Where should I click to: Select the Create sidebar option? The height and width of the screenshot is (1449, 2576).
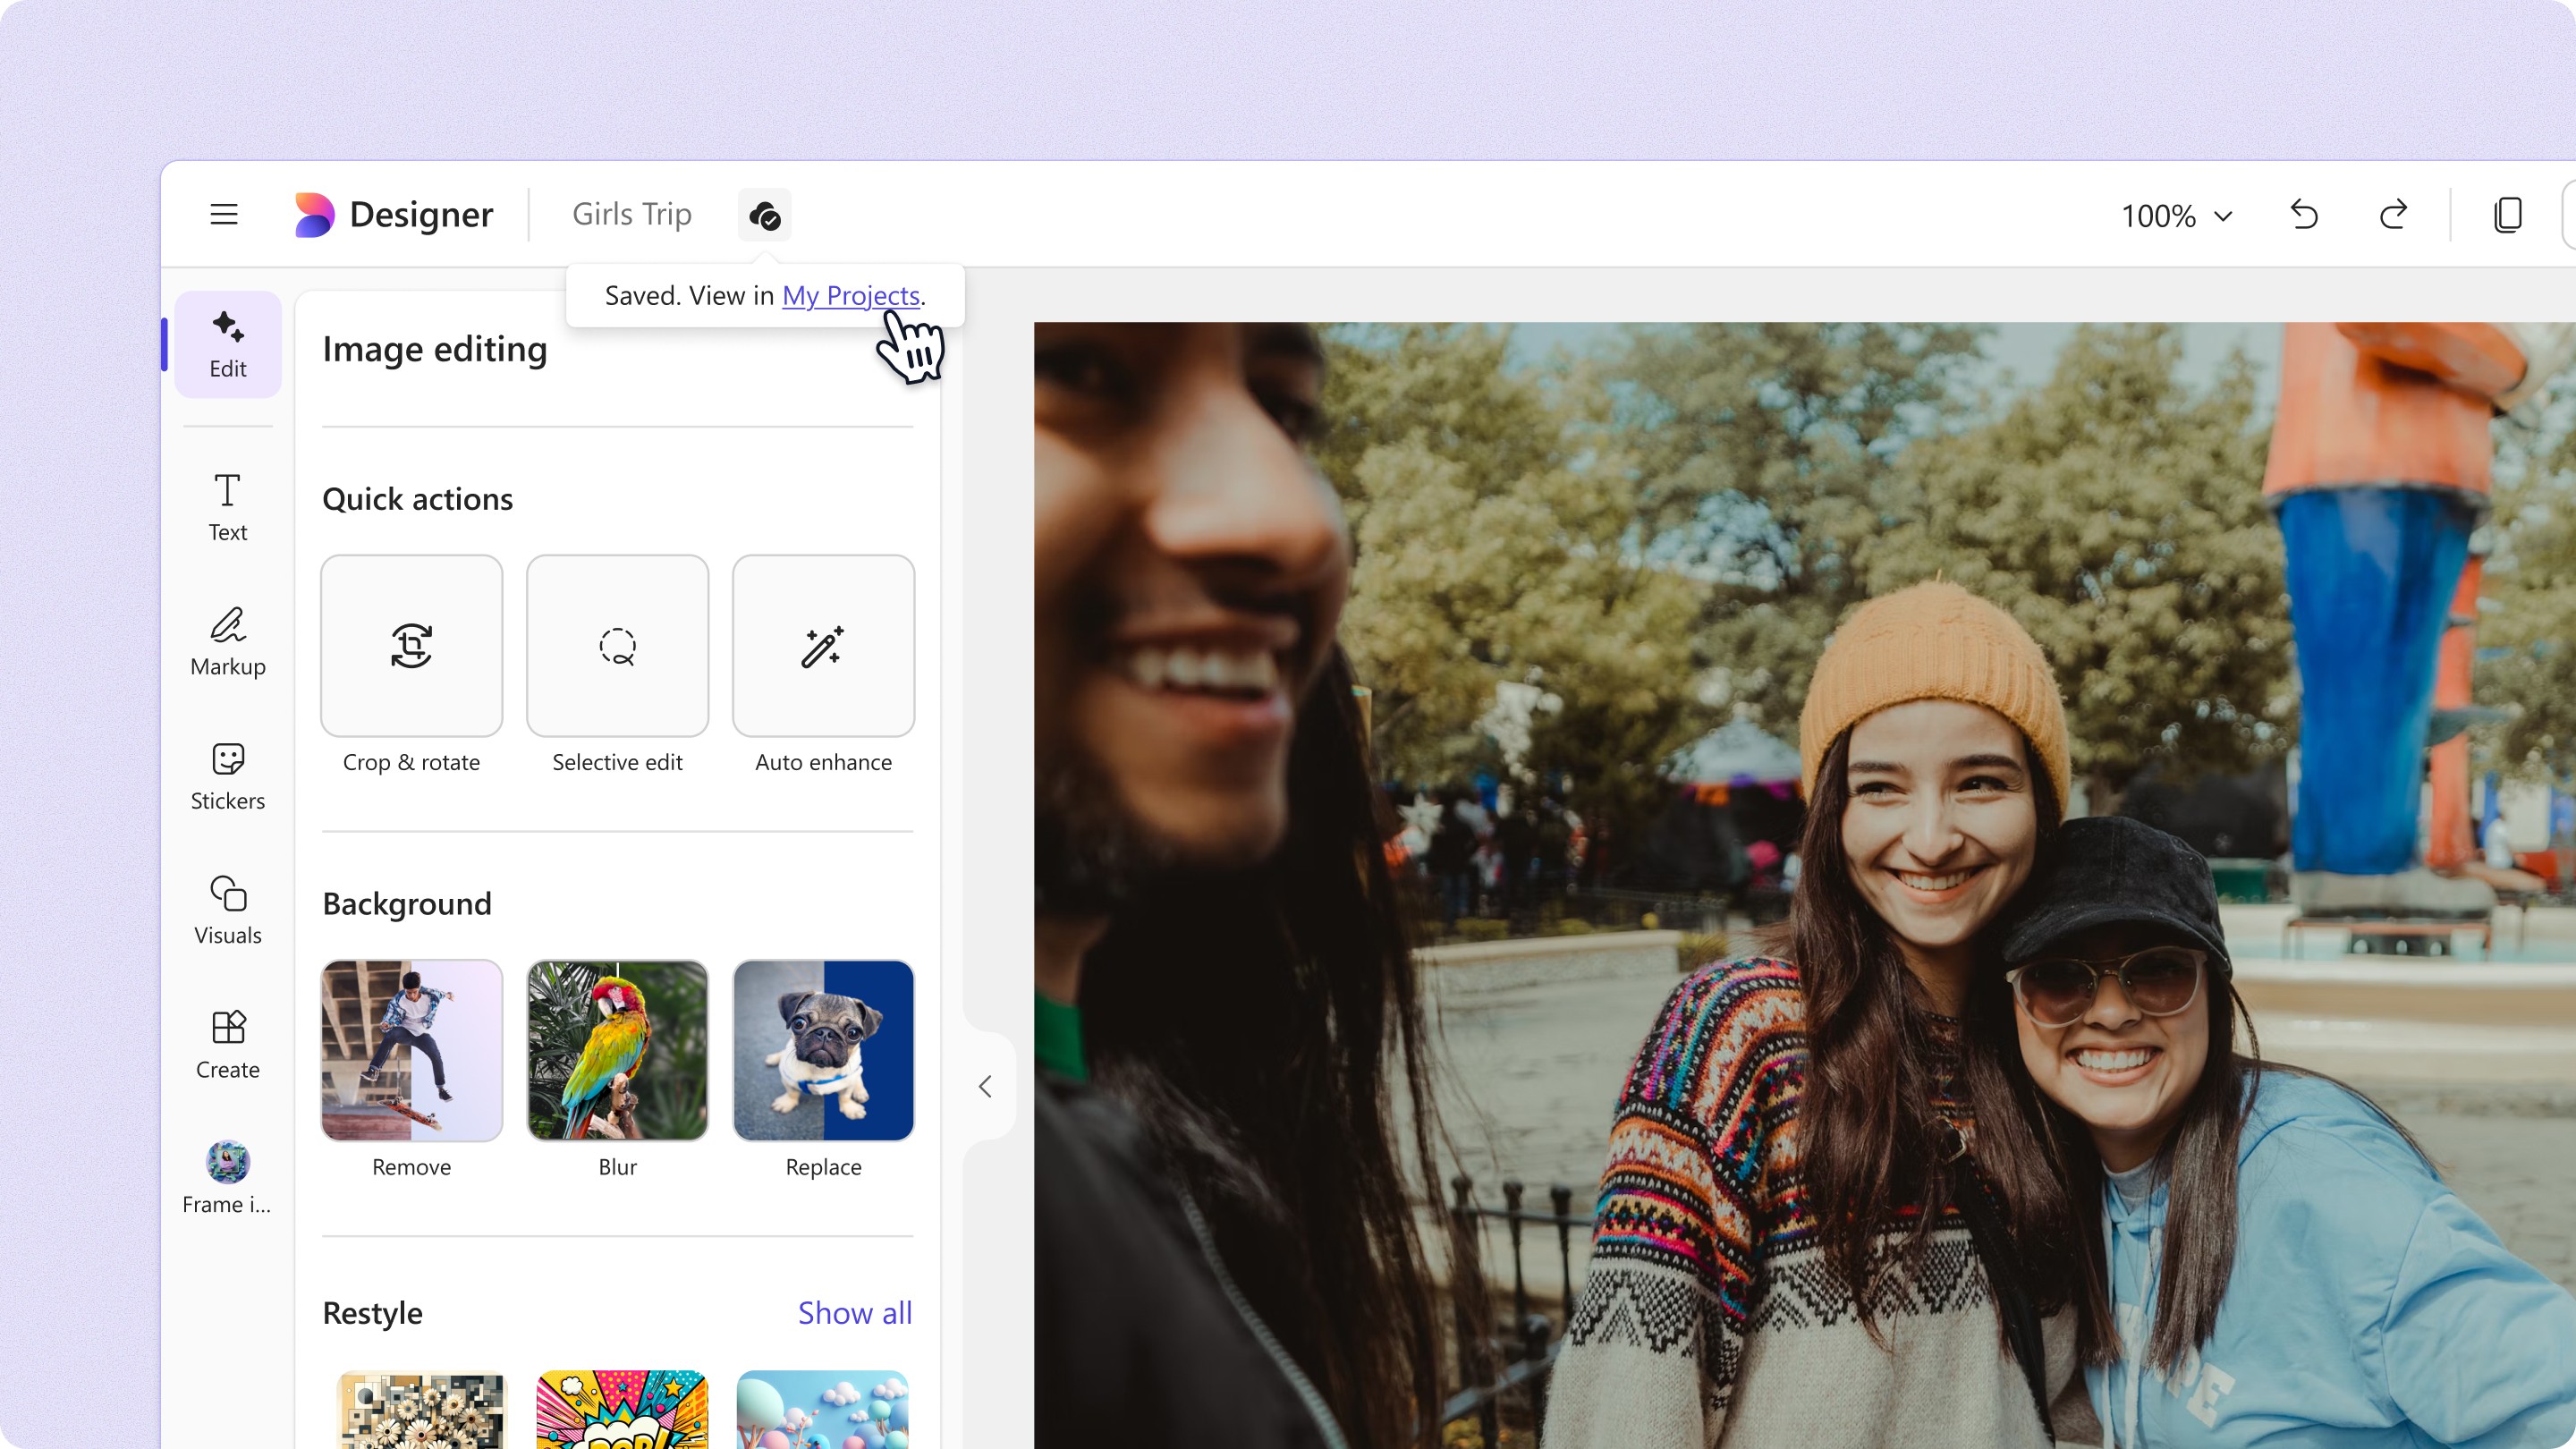coord(228,1044)
